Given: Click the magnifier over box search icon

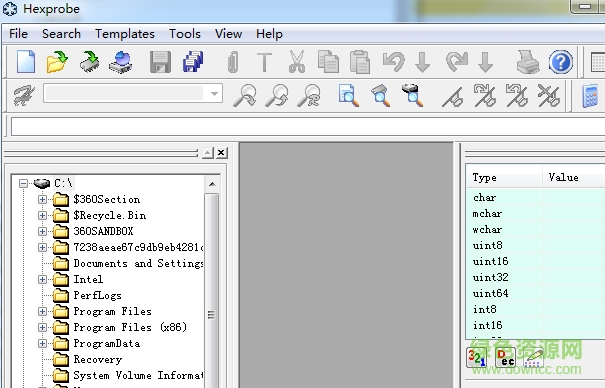Looking at the screenshot, I should [380, 95].
